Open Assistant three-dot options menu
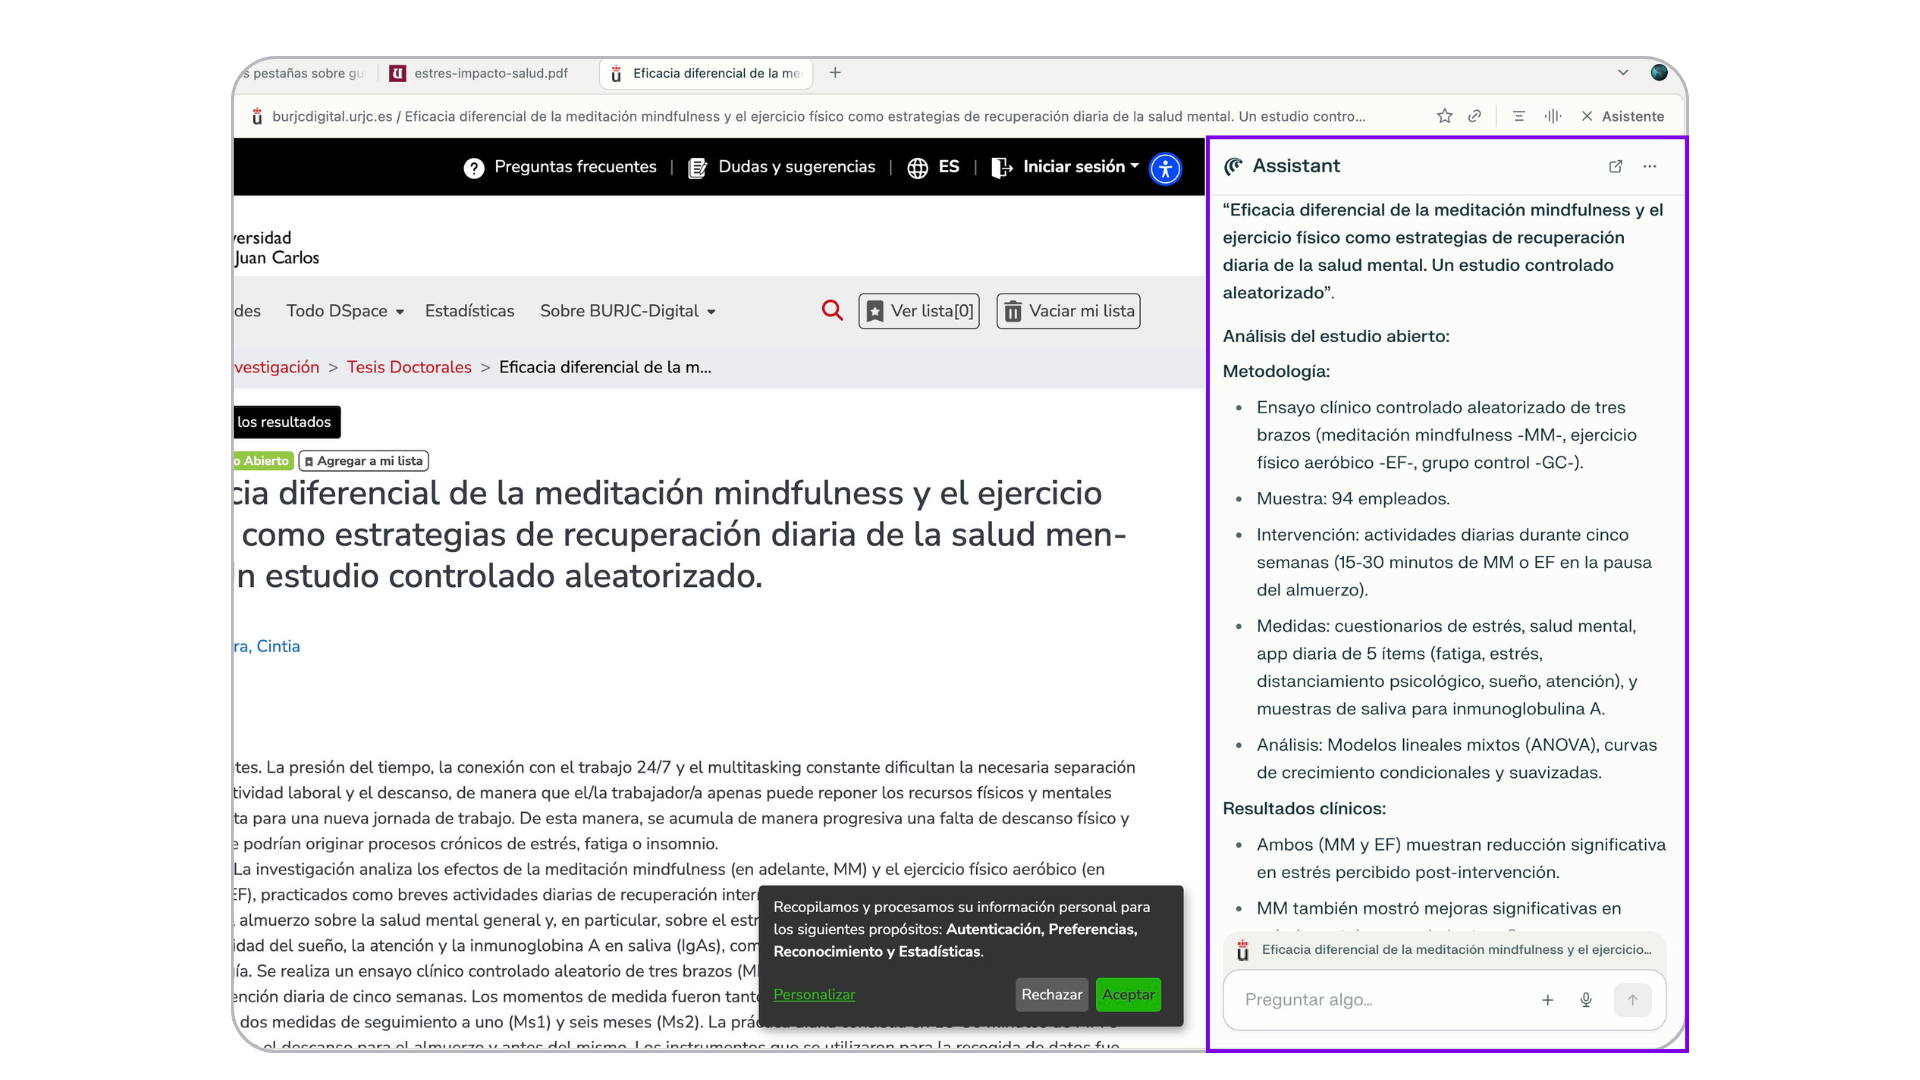 [x=1649, y=167]
